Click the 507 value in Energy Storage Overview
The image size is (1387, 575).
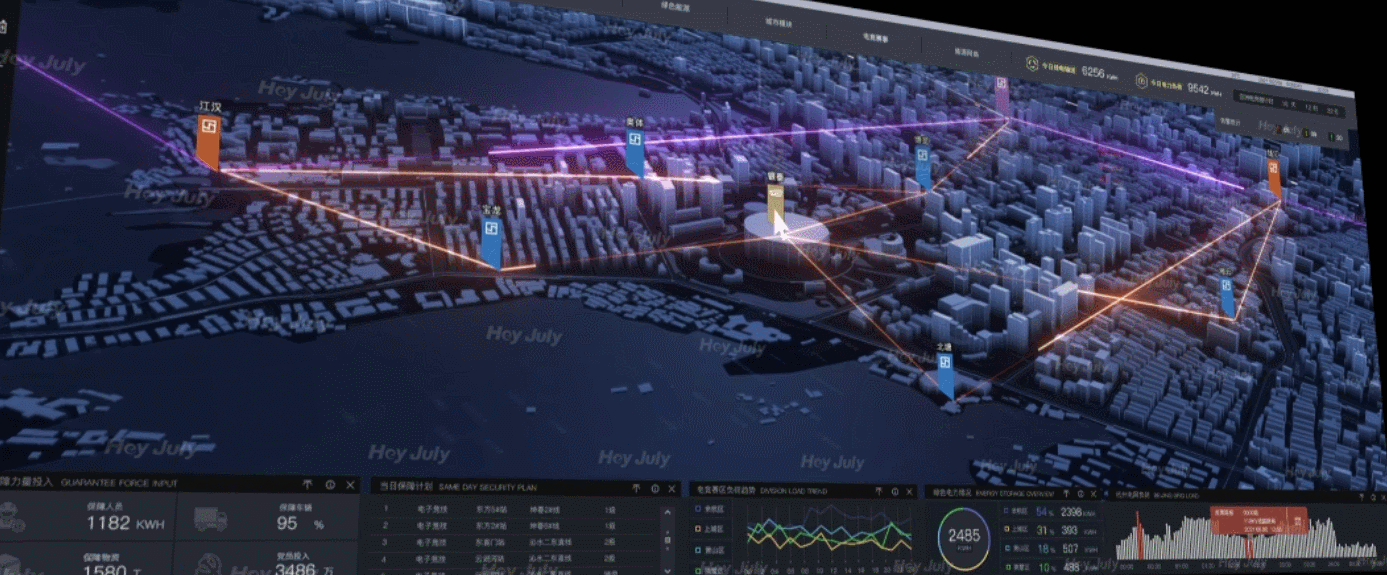1070,549
